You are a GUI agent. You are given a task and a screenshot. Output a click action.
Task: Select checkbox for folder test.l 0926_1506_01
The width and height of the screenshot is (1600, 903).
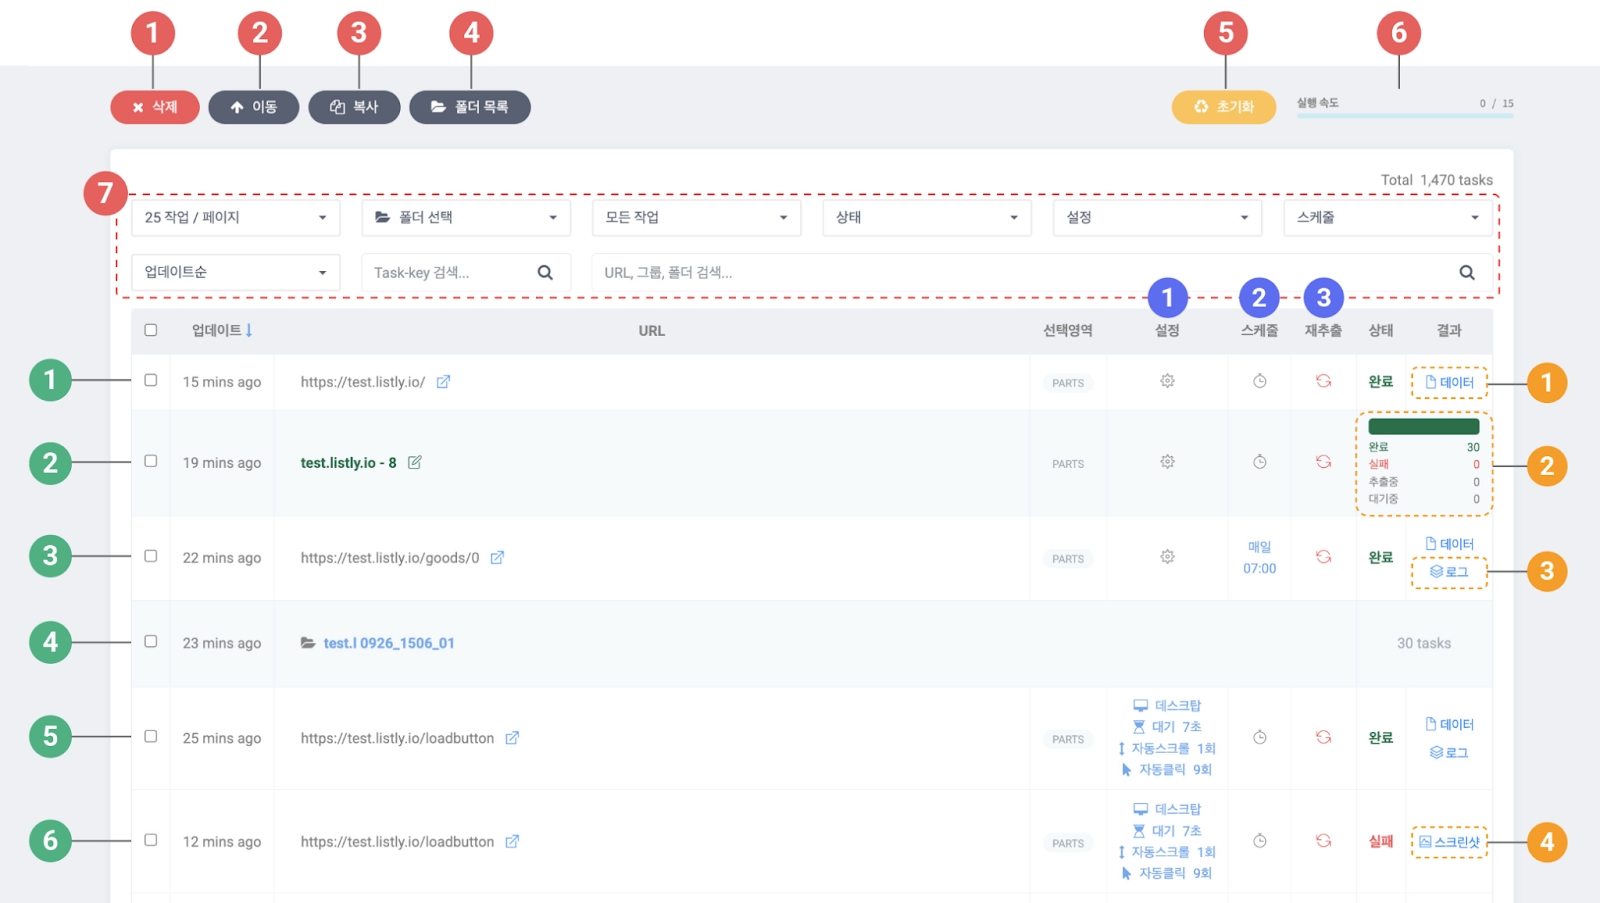tap(151, 641)
